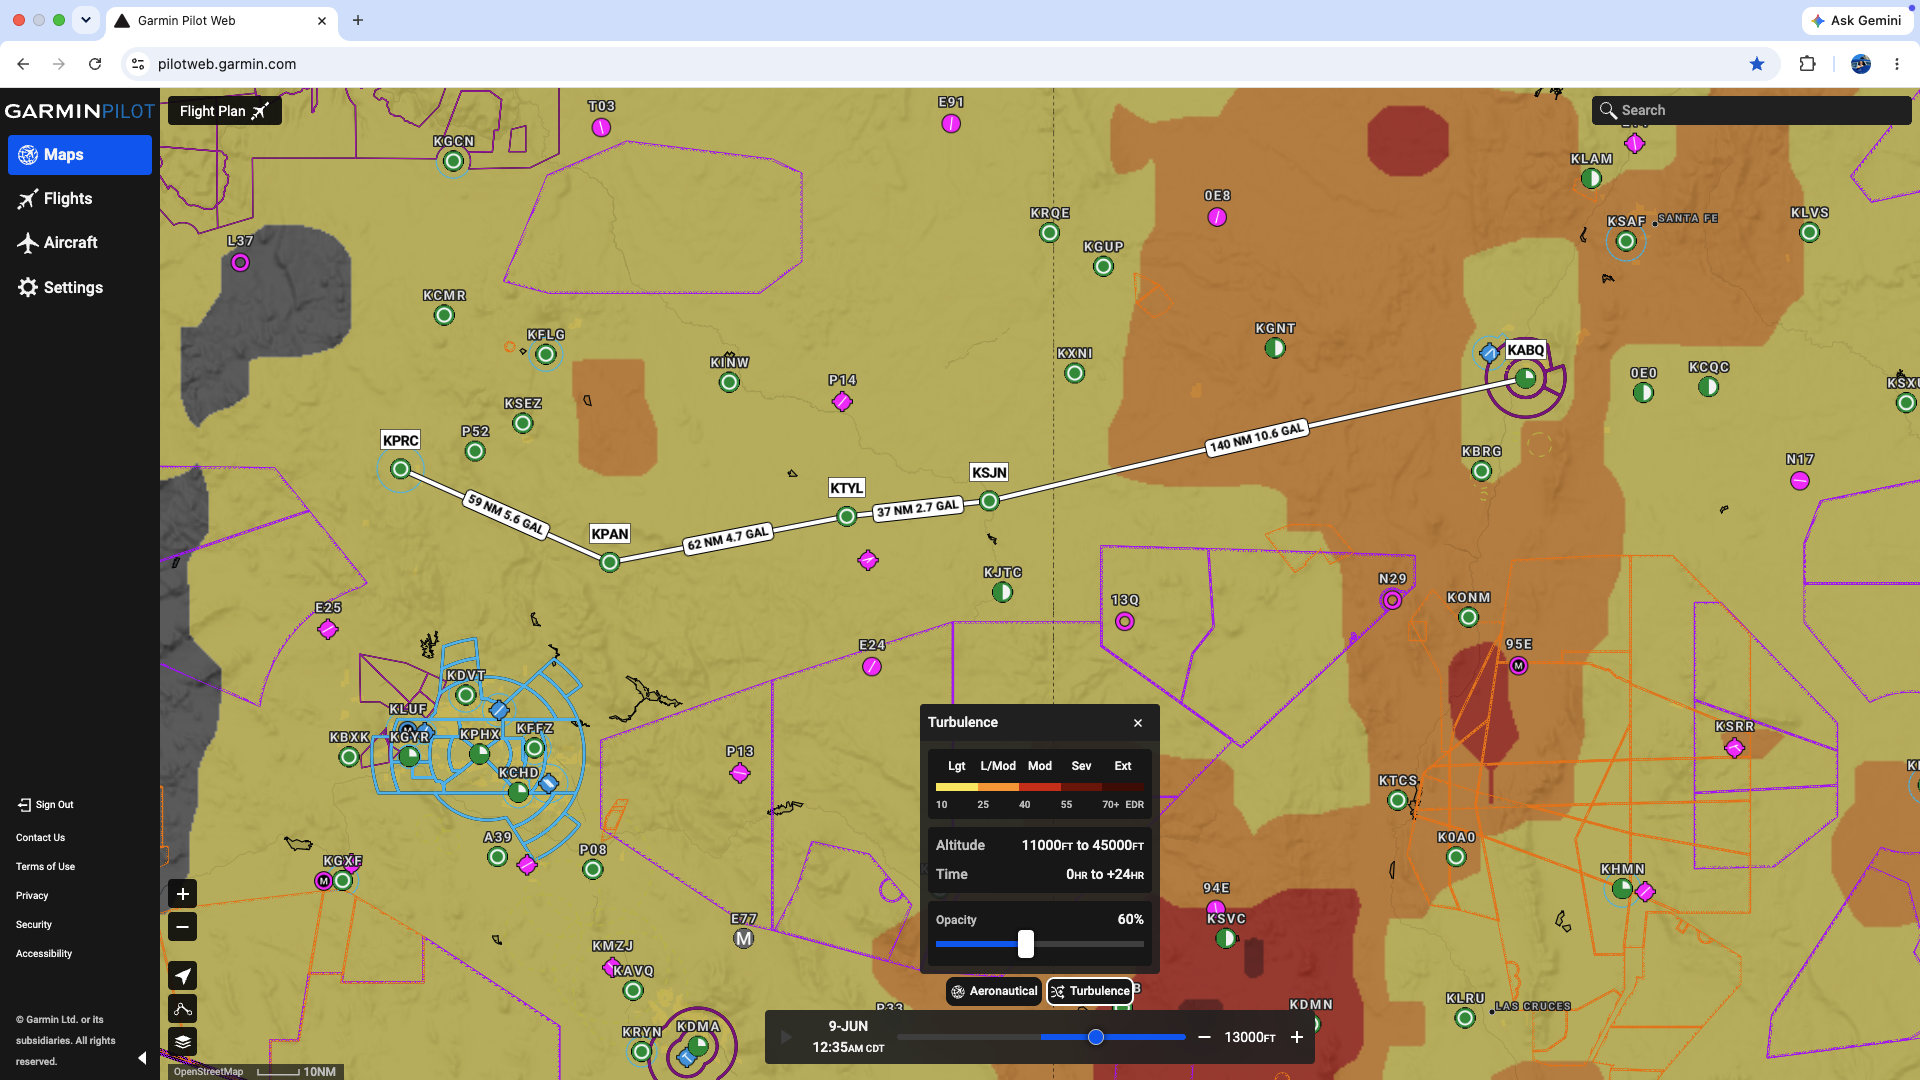This screenshot has width=1920, height=1080.
Task: Bookmark this page with star icon
Action: pyautogui.click(x=1757, y=64)
